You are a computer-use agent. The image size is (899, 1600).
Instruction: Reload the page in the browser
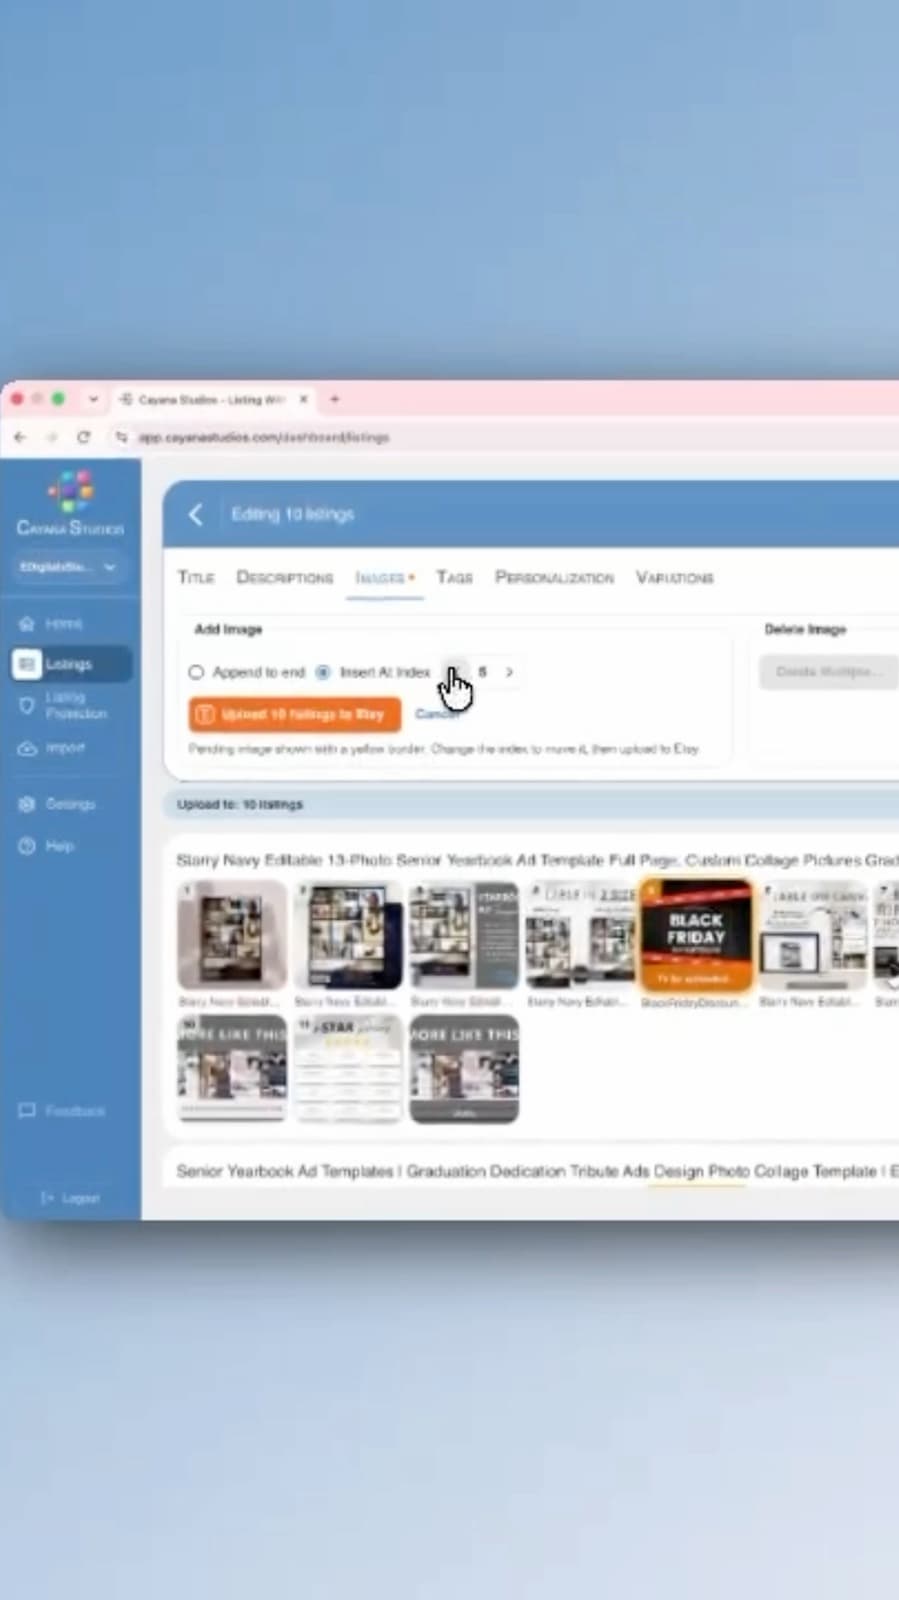(x=84, y=437)
